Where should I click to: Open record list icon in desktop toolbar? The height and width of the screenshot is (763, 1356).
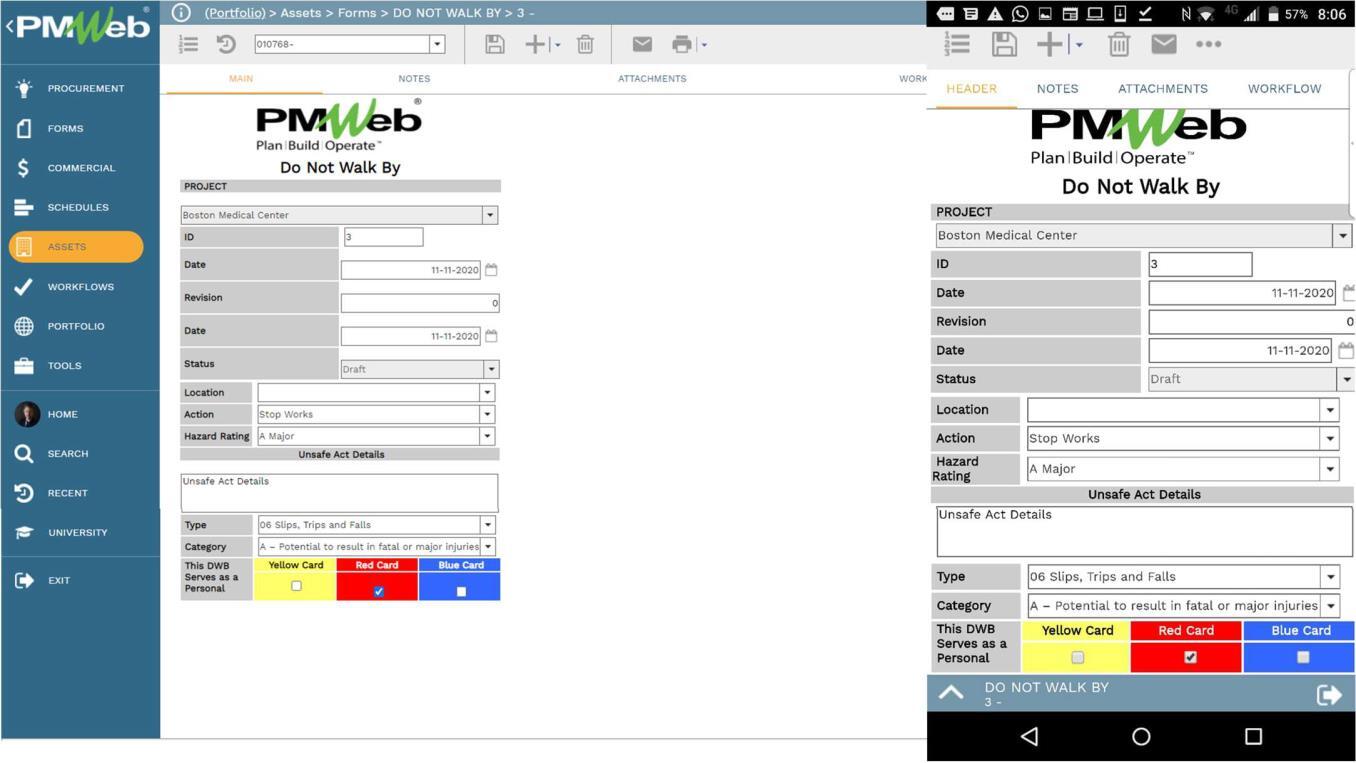(189, 44)
